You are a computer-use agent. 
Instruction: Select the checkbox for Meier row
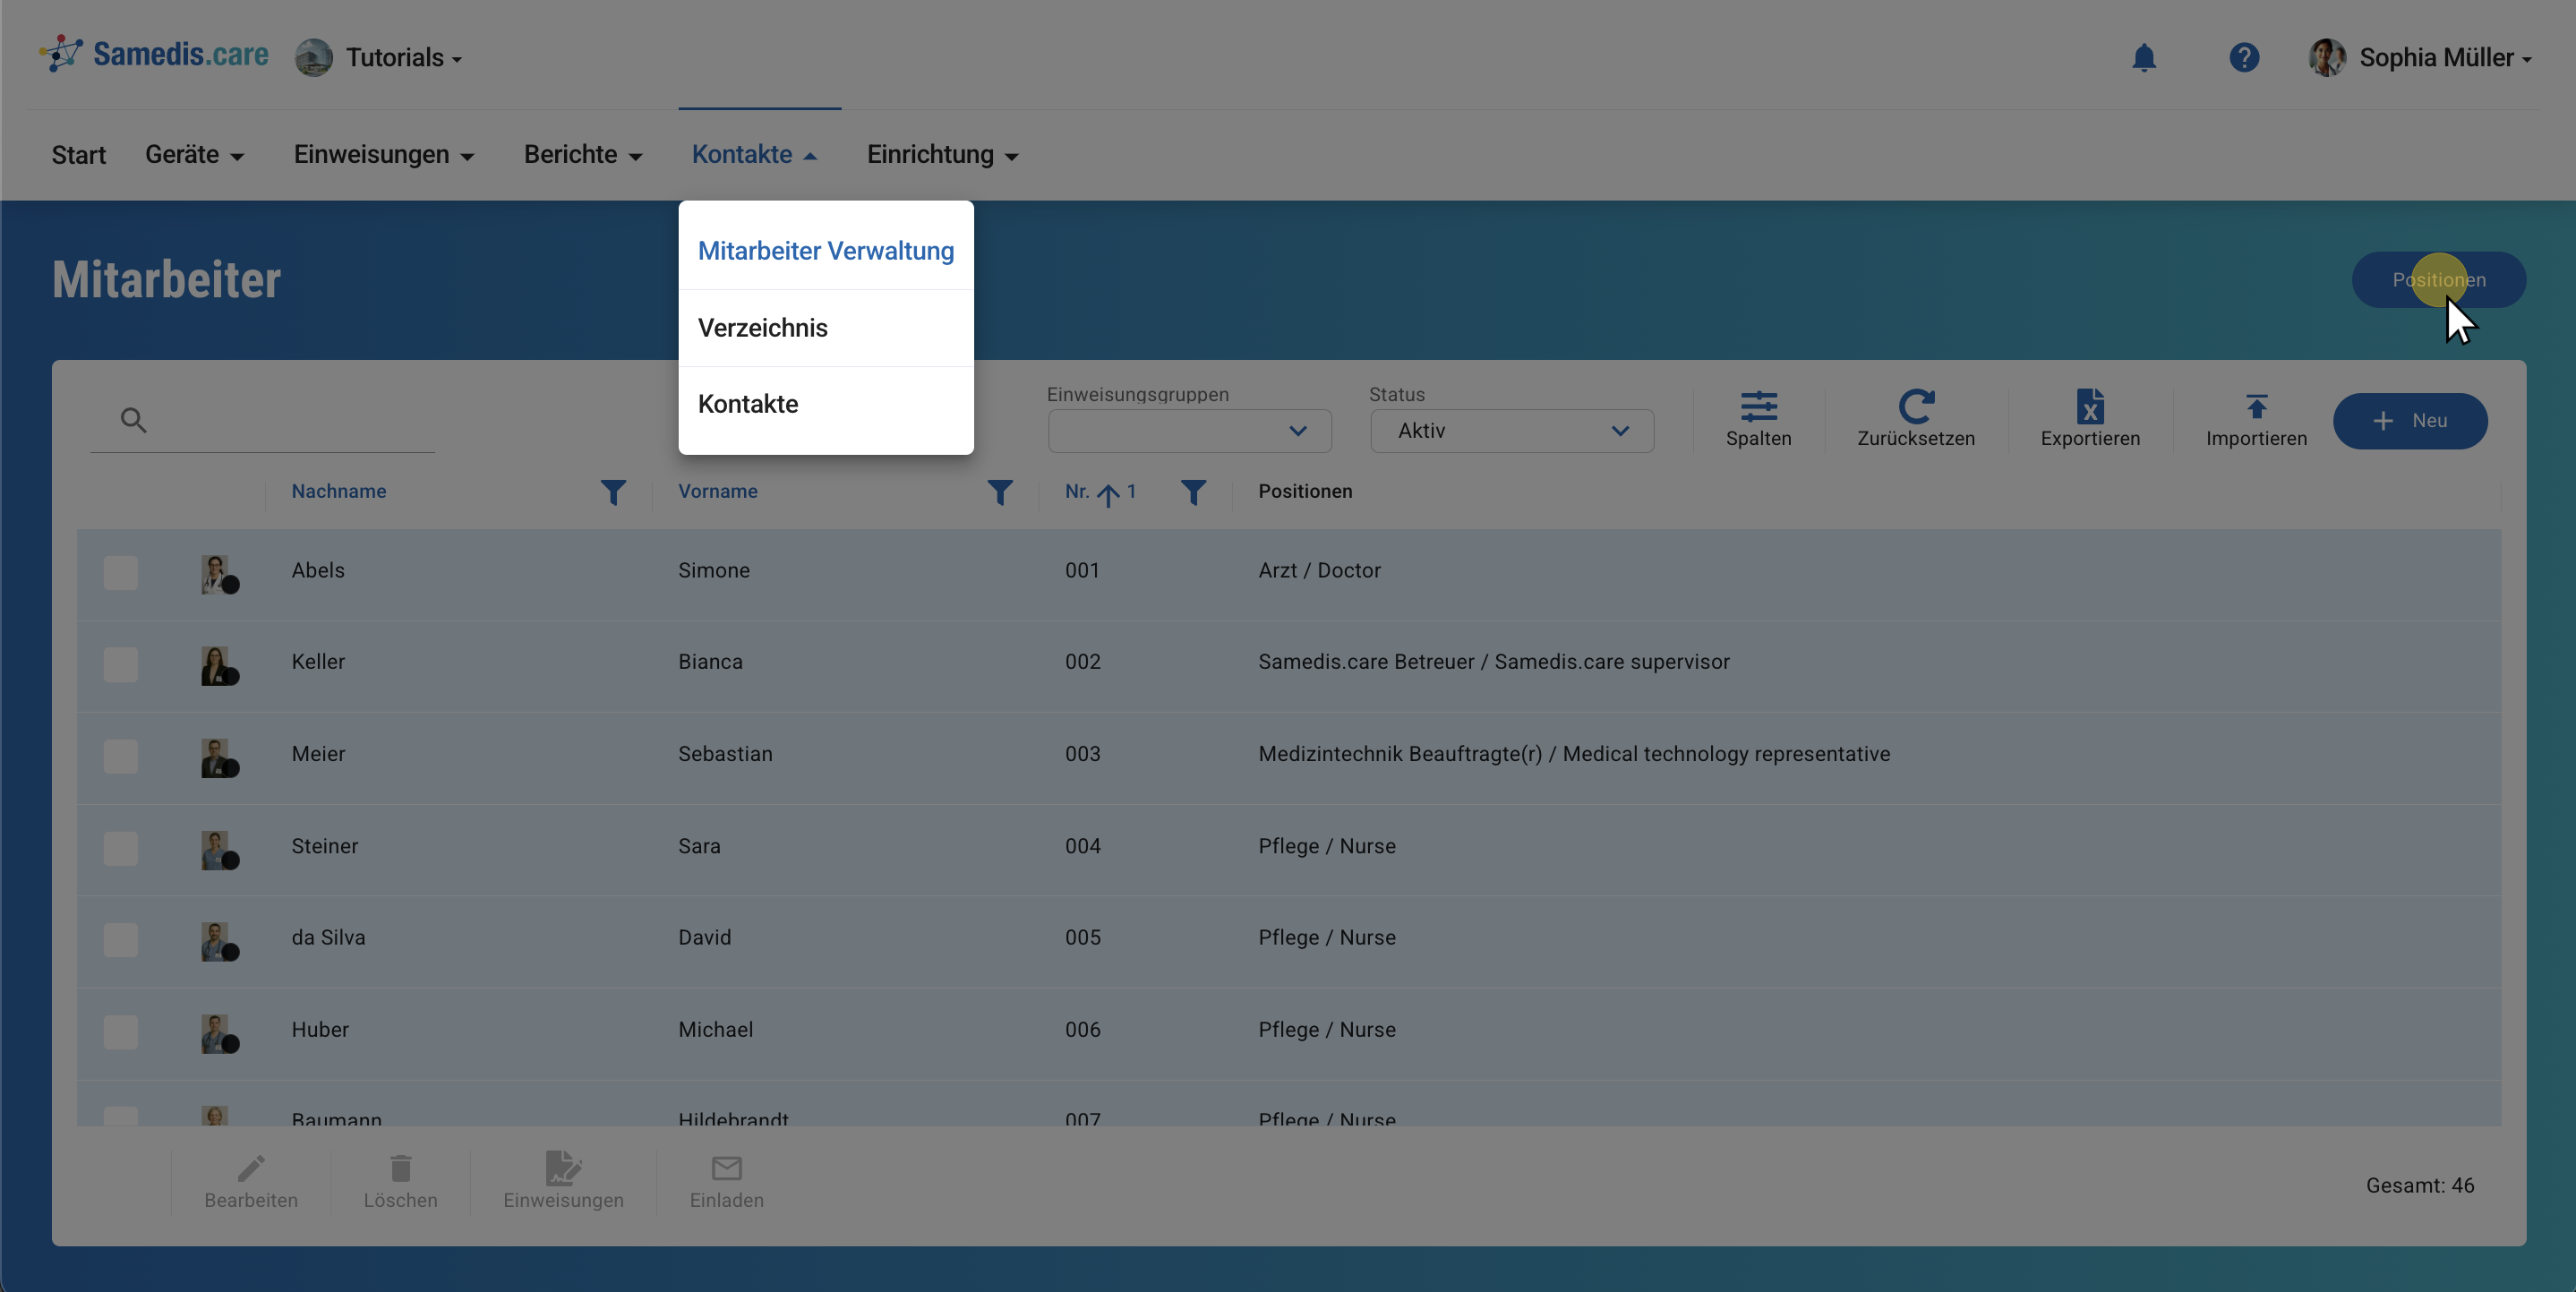(121, 757)
